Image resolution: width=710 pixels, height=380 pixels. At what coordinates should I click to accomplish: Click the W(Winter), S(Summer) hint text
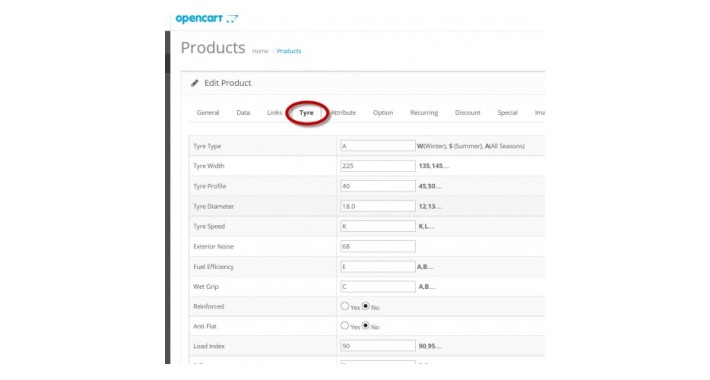tap(471, 146)
